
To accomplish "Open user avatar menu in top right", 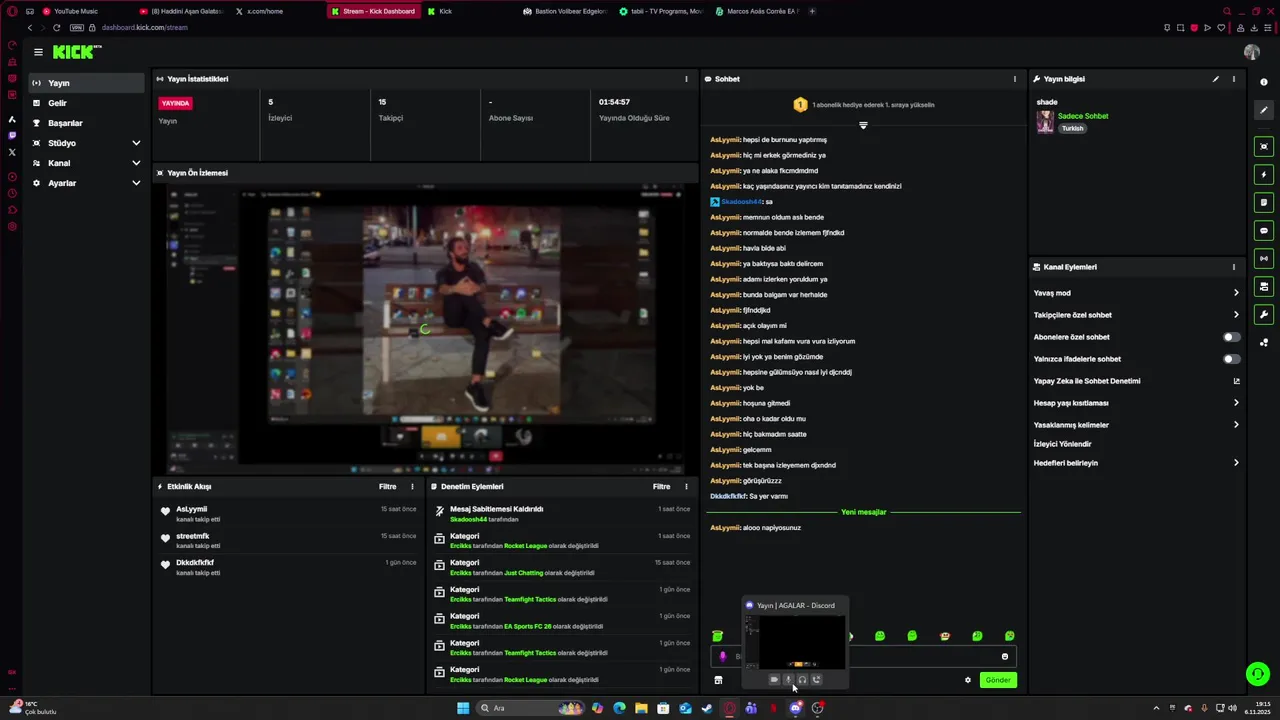I will (1252, 52).
